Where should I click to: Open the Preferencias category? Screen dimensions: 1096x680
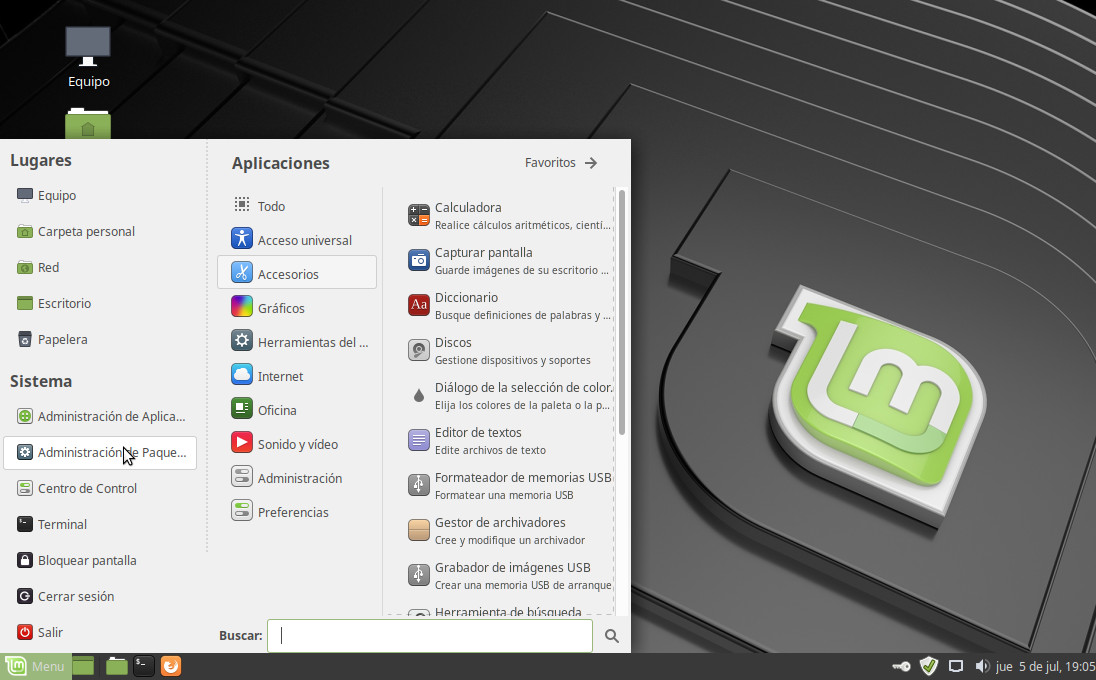tap(293, 512)
